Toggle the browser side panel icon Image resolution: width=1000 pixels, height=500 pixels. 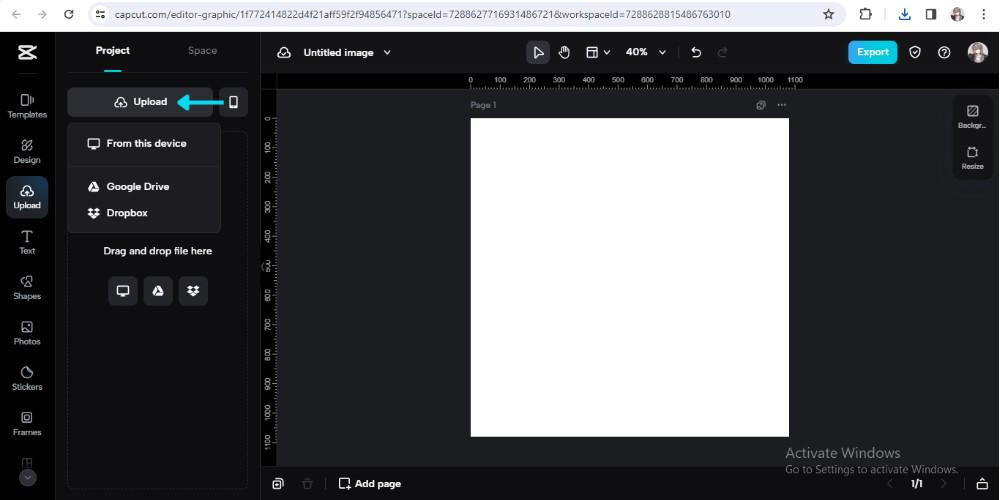pyautogui.click(x=930, y=14)
